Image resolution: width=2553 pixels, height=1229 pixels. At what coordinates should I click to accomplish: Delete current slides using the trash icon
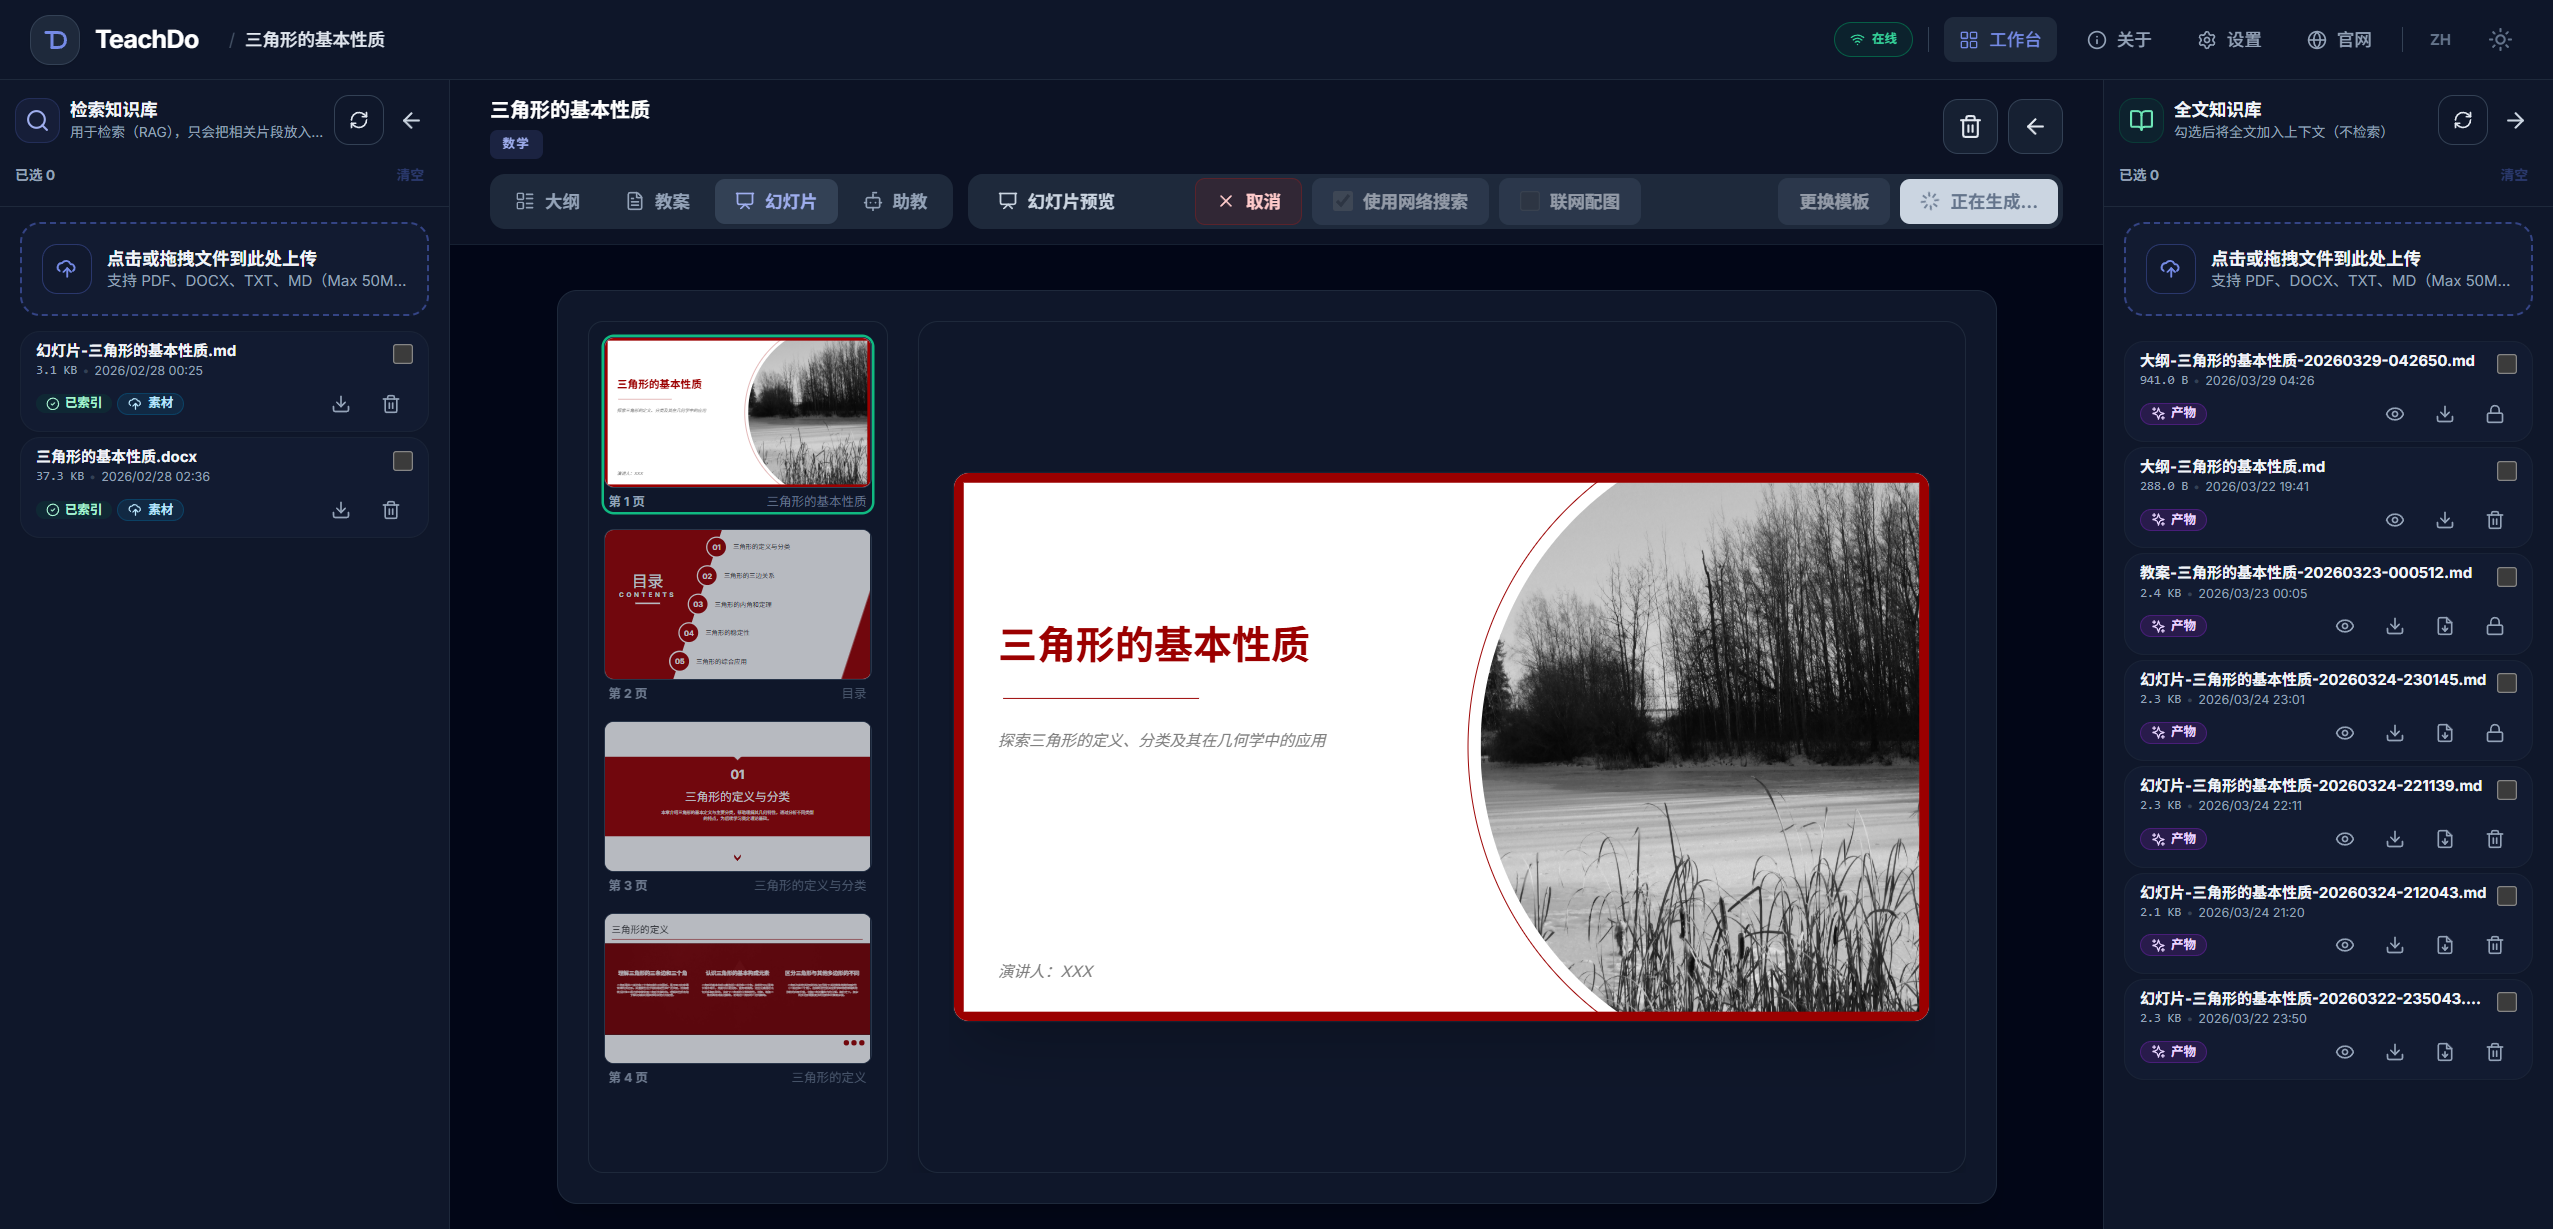[x=1969, y=126]
